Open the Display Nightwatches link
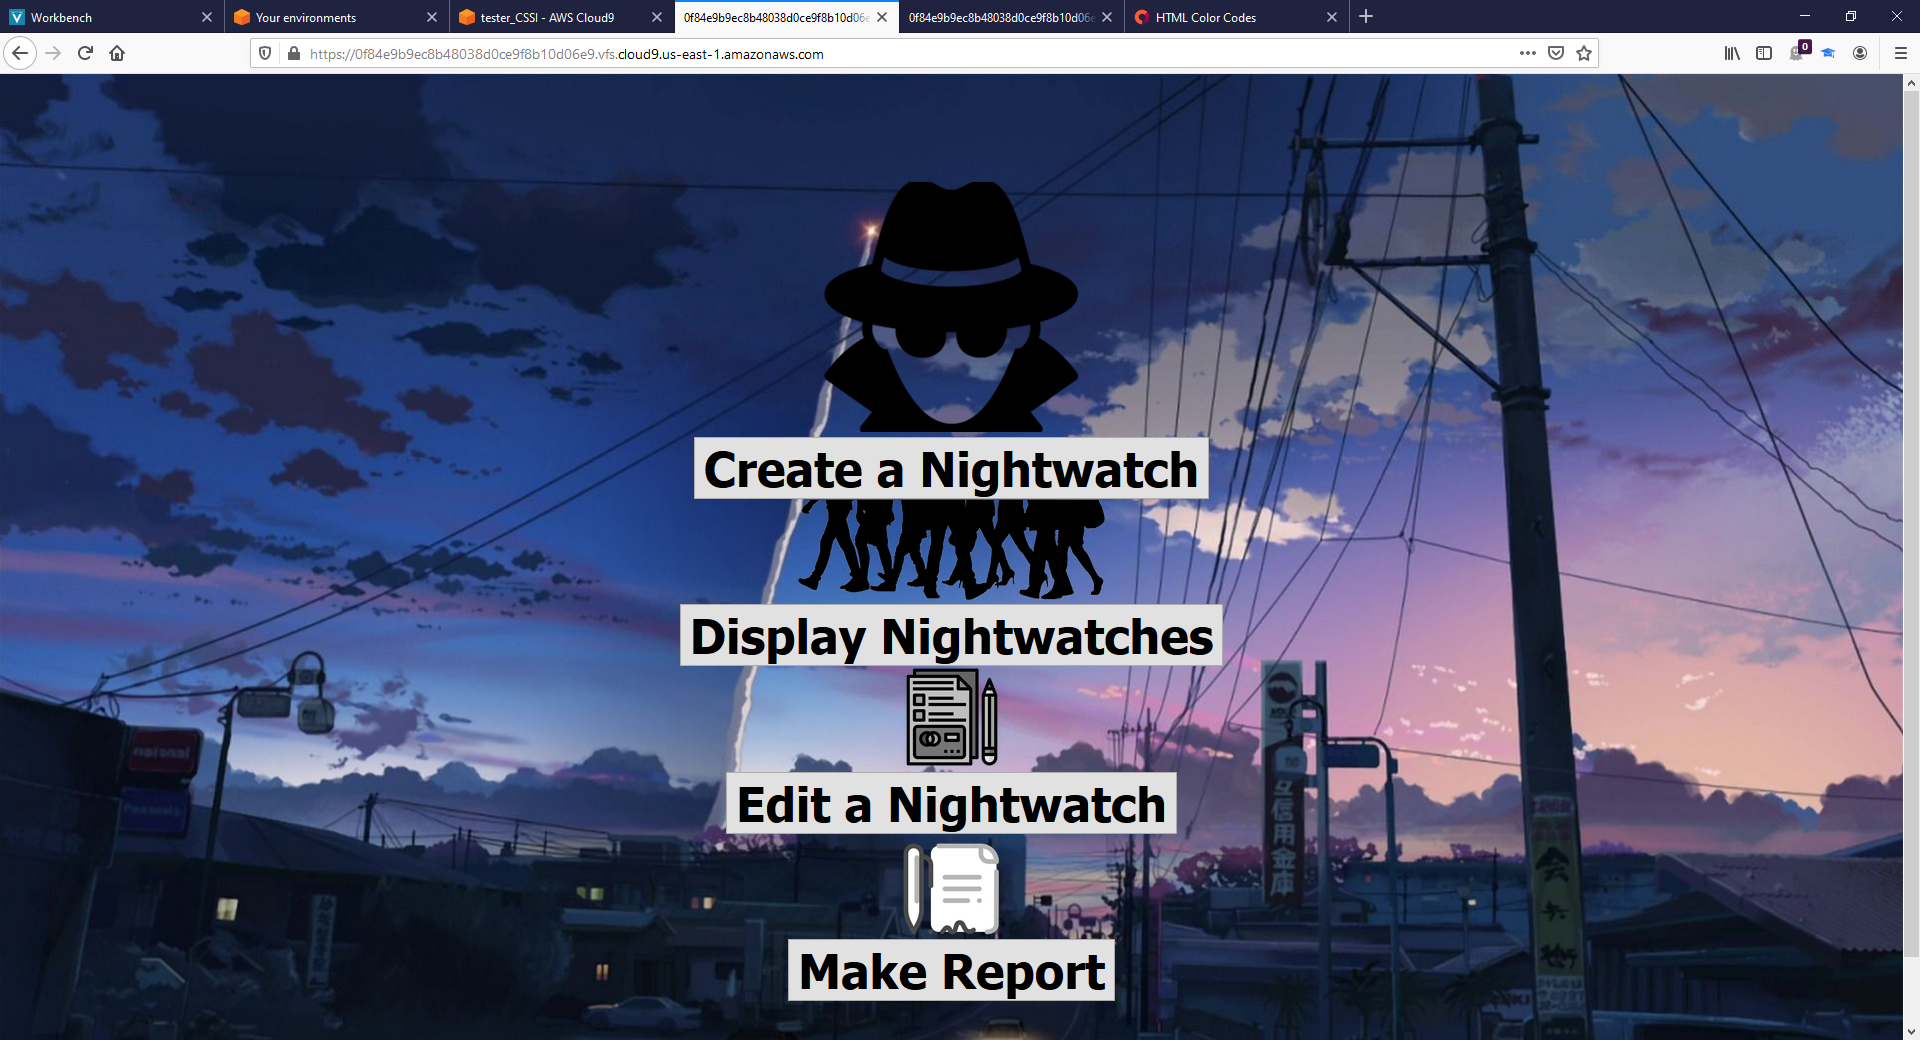The height and width of the screenshot is (1040, 1920). point(951,636)
